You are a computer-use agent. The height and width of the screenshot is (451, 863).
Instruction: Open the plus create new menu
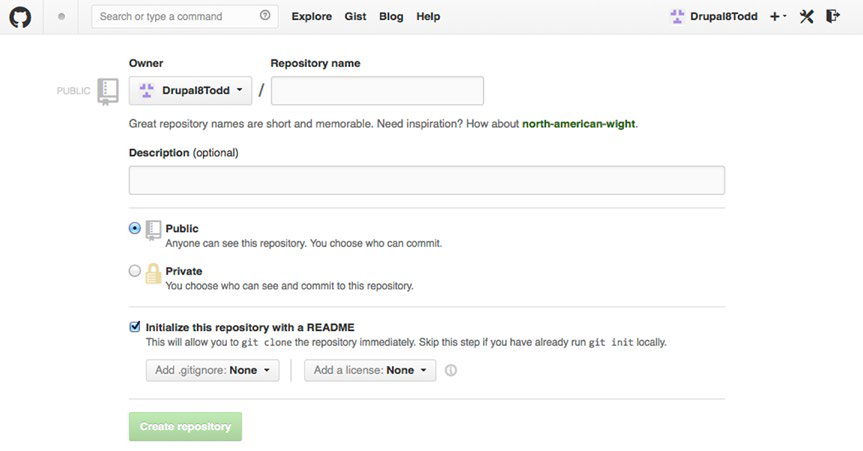click(x=778, y=17)
